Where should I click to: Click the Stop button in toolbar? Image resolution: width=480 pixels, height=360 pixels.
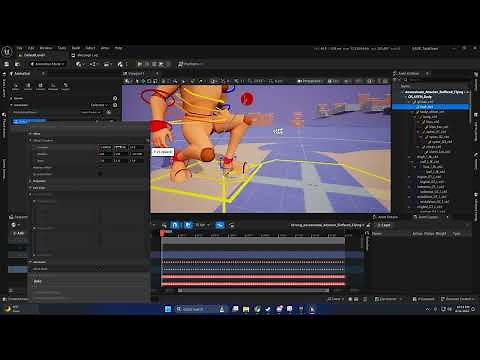(x=154, y=64)
